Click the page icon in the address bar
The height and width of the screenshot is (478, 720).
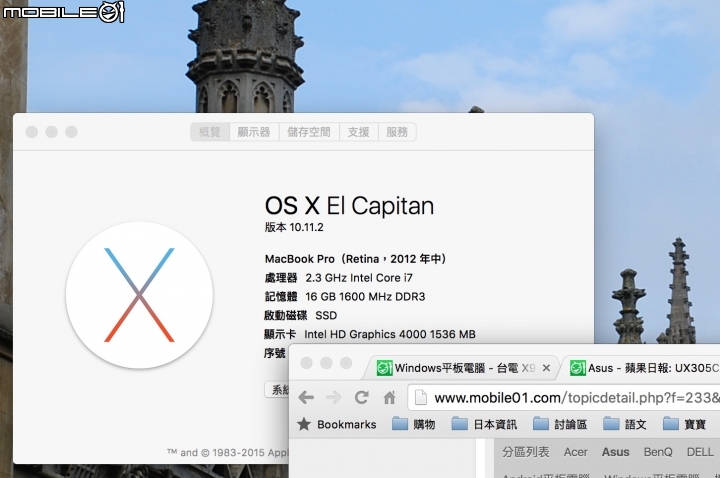tap(421, 398)
